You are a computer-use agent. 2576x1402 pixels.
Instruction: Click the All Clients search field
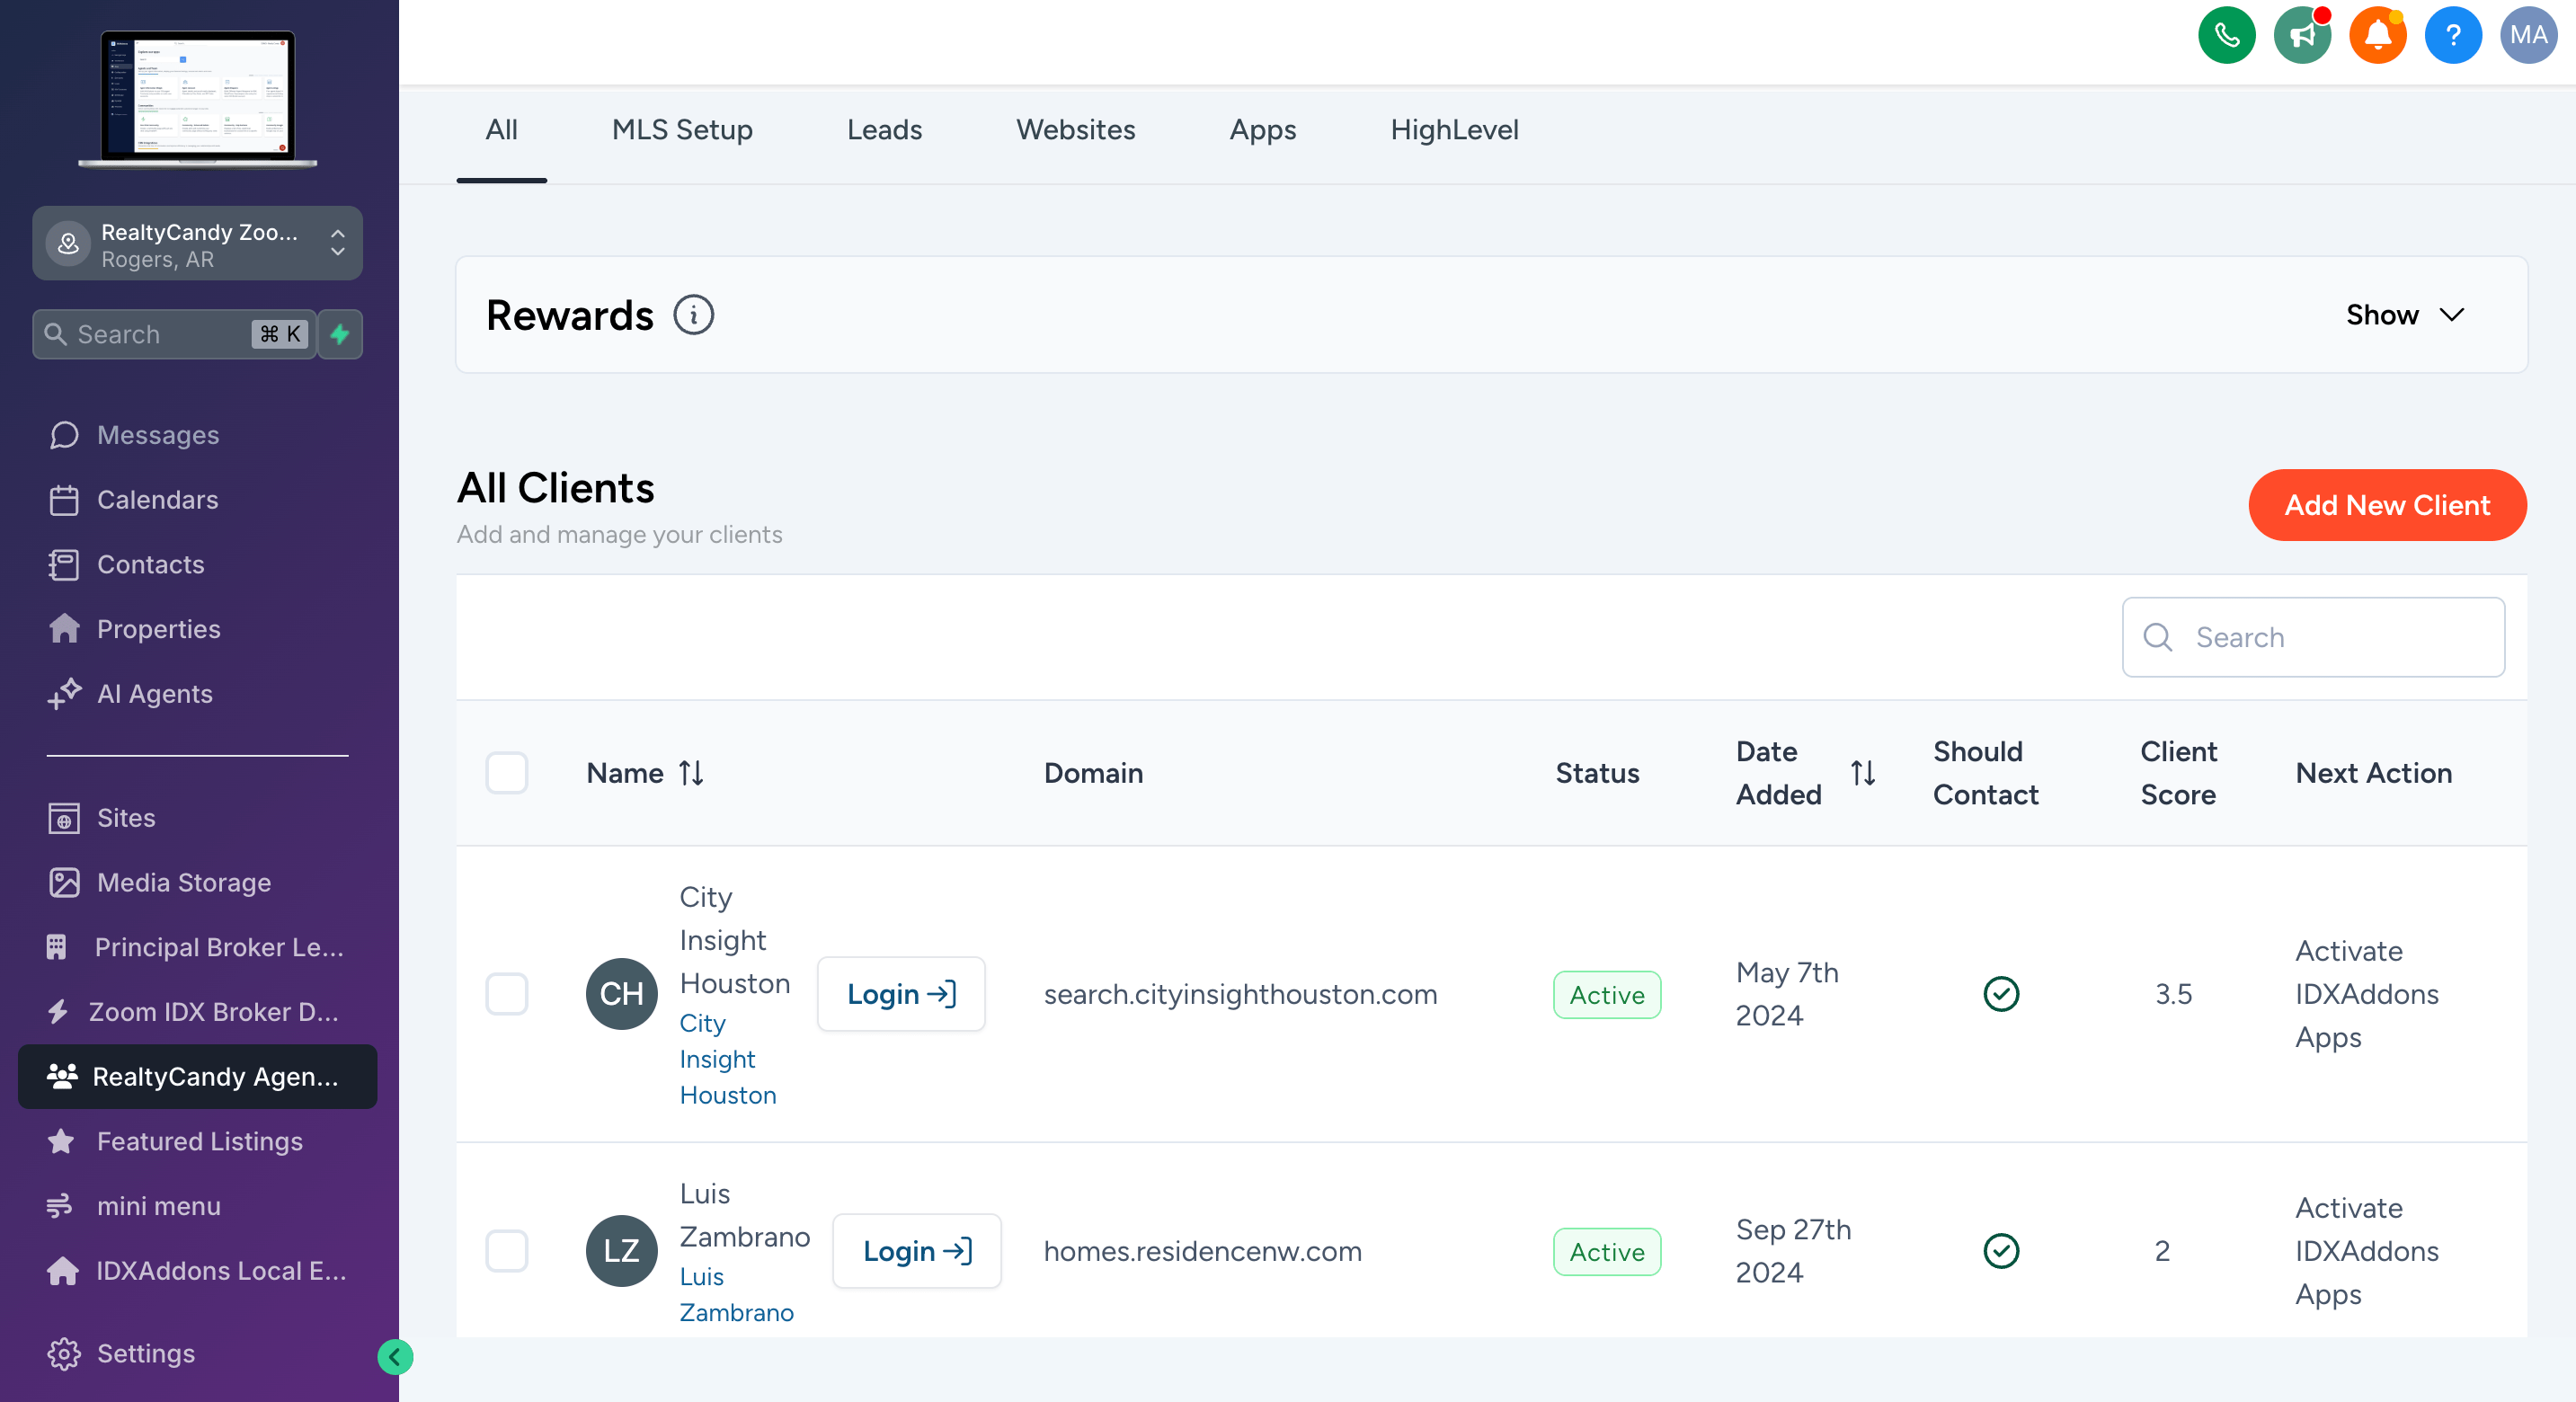[2330, 637]
